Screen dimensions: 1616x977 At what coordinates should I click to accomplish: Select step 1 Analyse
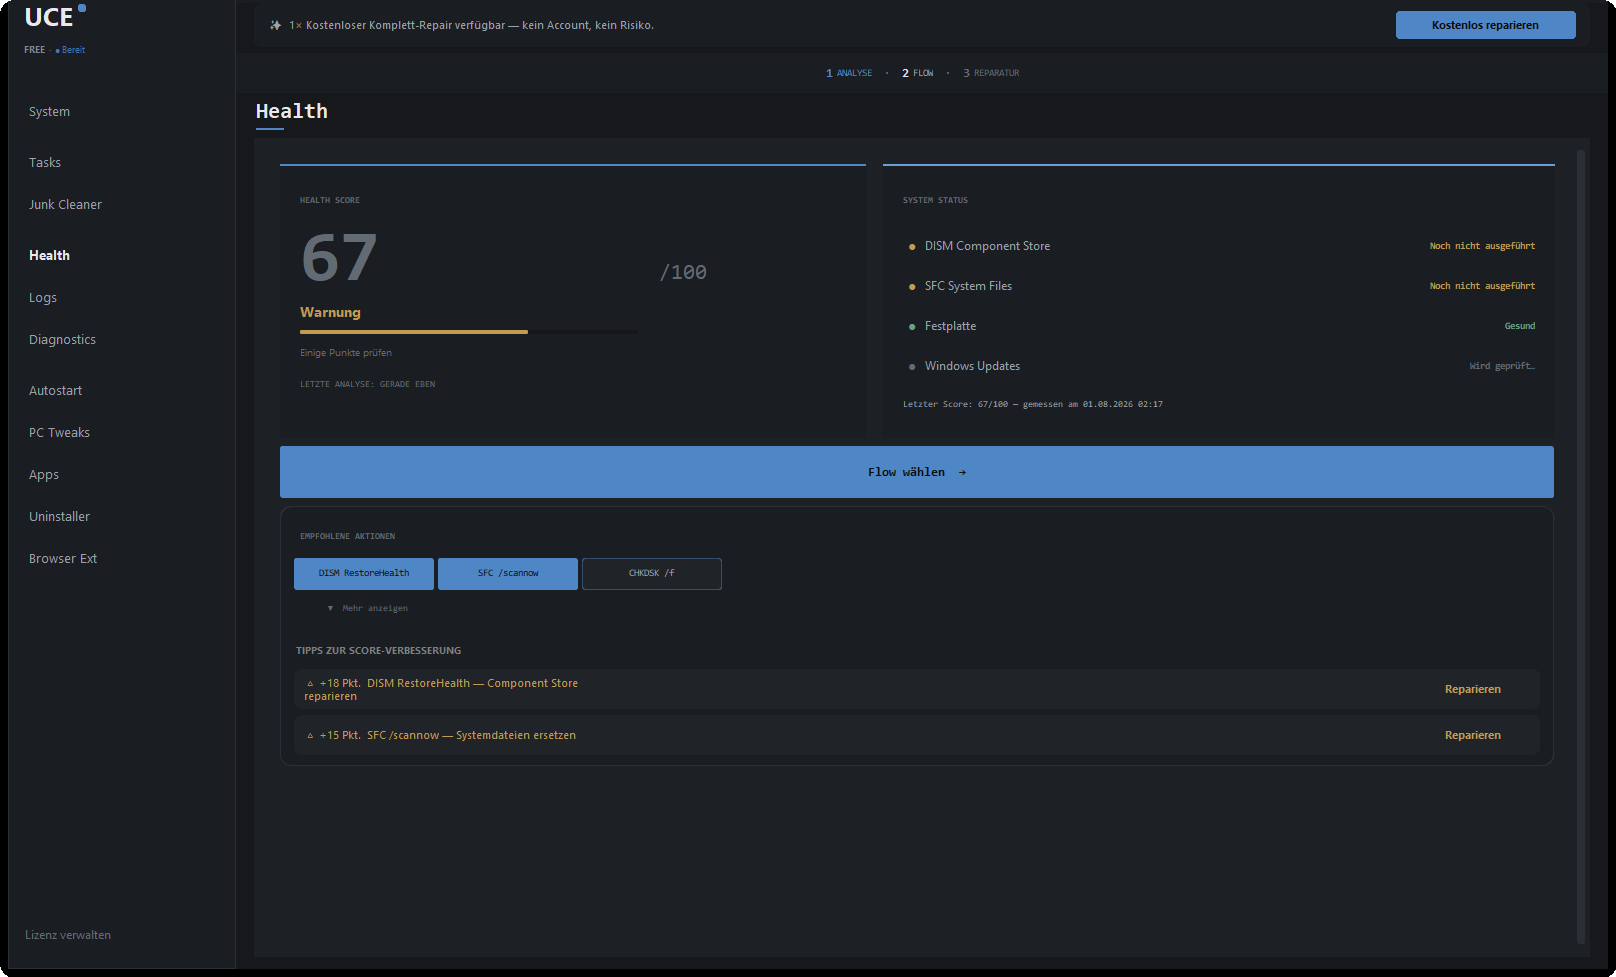[849, 73]
